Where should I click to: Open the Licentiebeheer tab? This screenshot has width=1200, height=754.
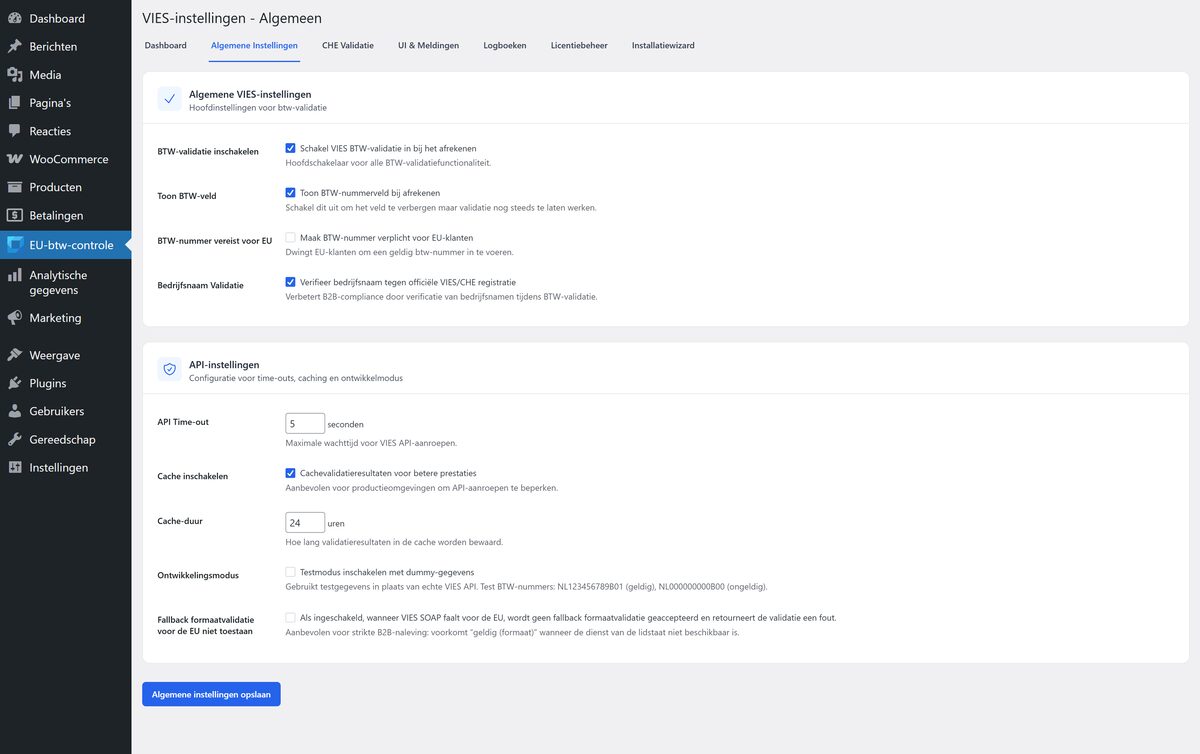click(x=579, y=46)
